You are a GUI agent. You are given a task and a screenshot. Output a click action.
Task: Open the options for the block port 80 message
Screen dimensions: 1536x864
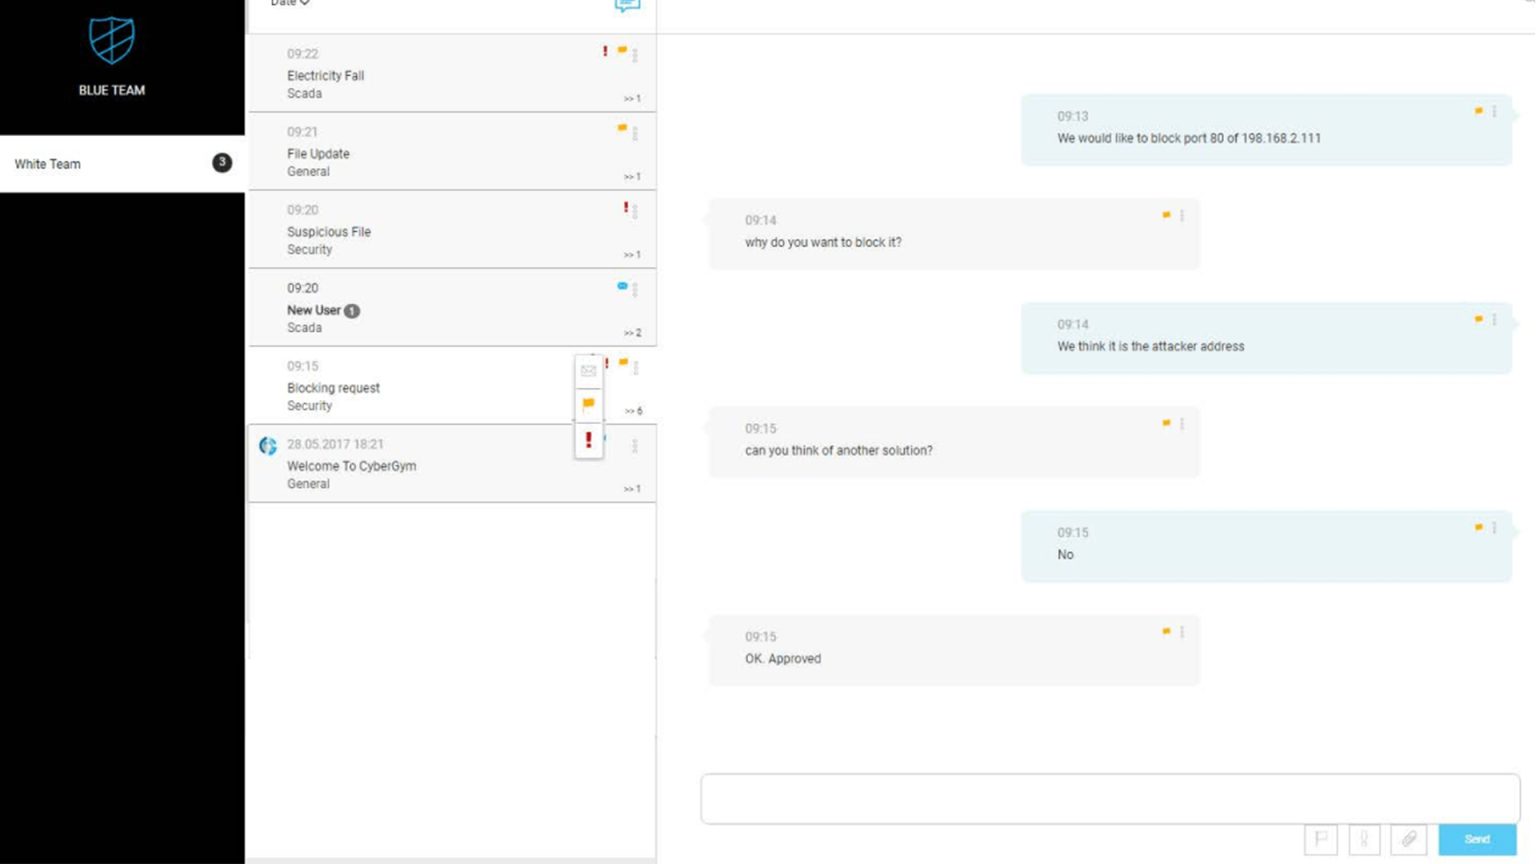(1494, 111)
